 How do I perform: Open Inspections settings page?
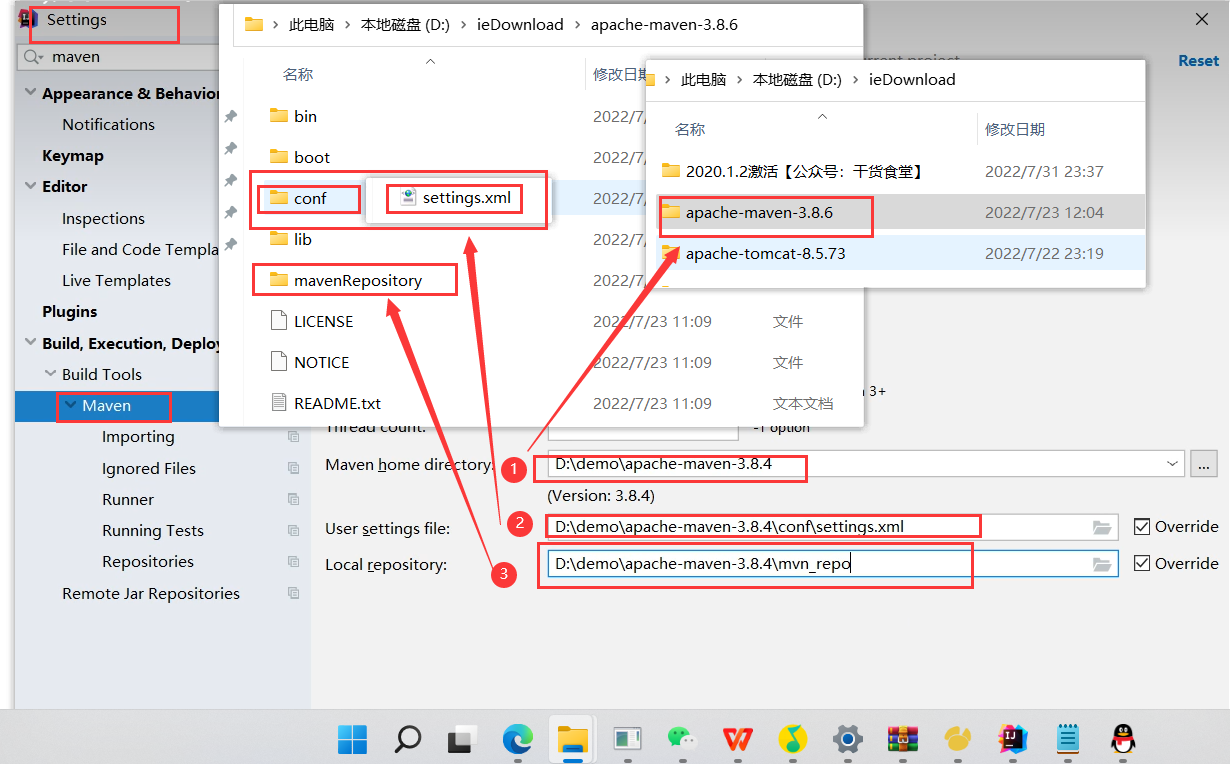[x=103, y=218]
